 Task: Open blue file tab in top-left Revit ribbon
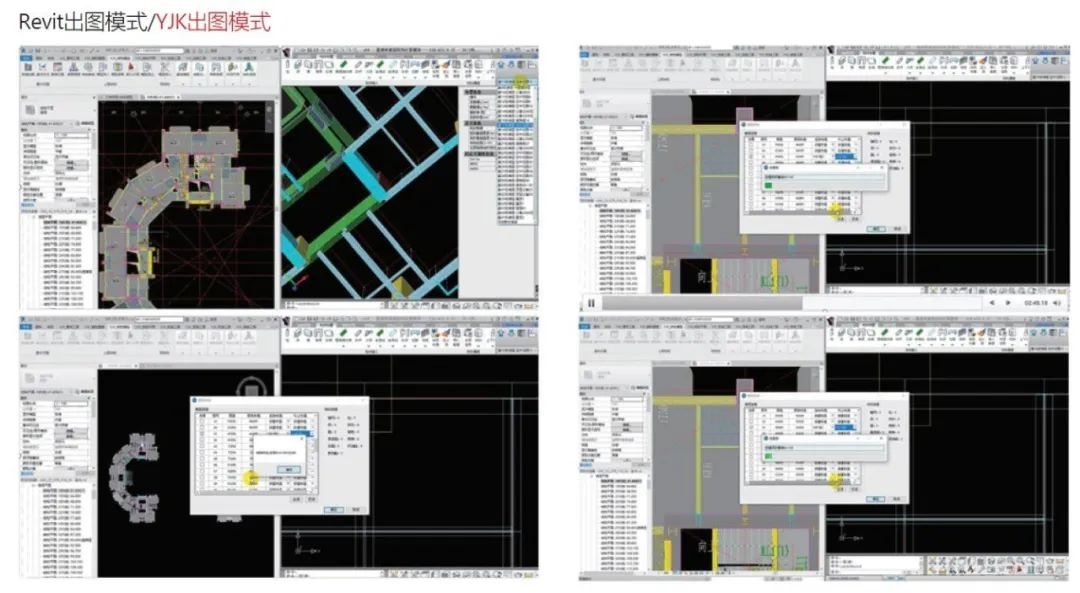26,57
